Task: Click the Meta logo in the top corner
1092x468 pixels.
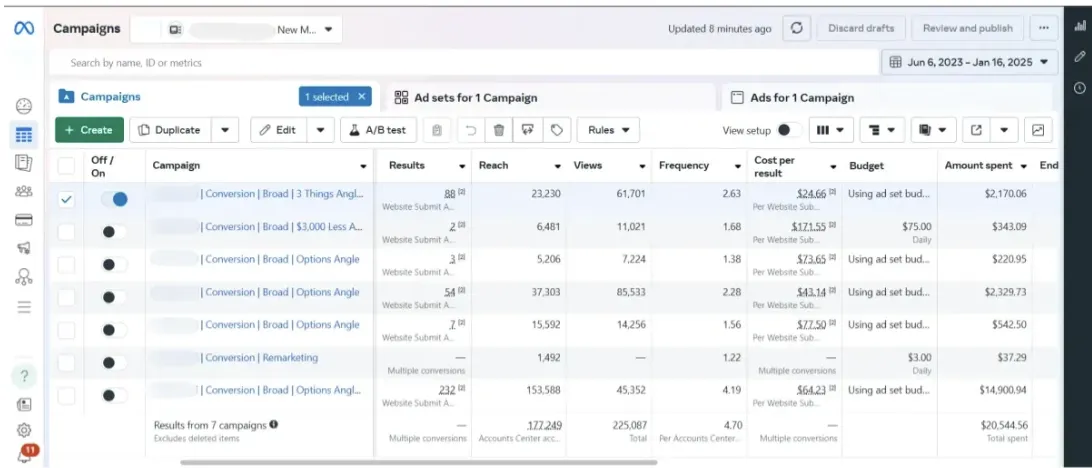Action: (x=24, y=29)
